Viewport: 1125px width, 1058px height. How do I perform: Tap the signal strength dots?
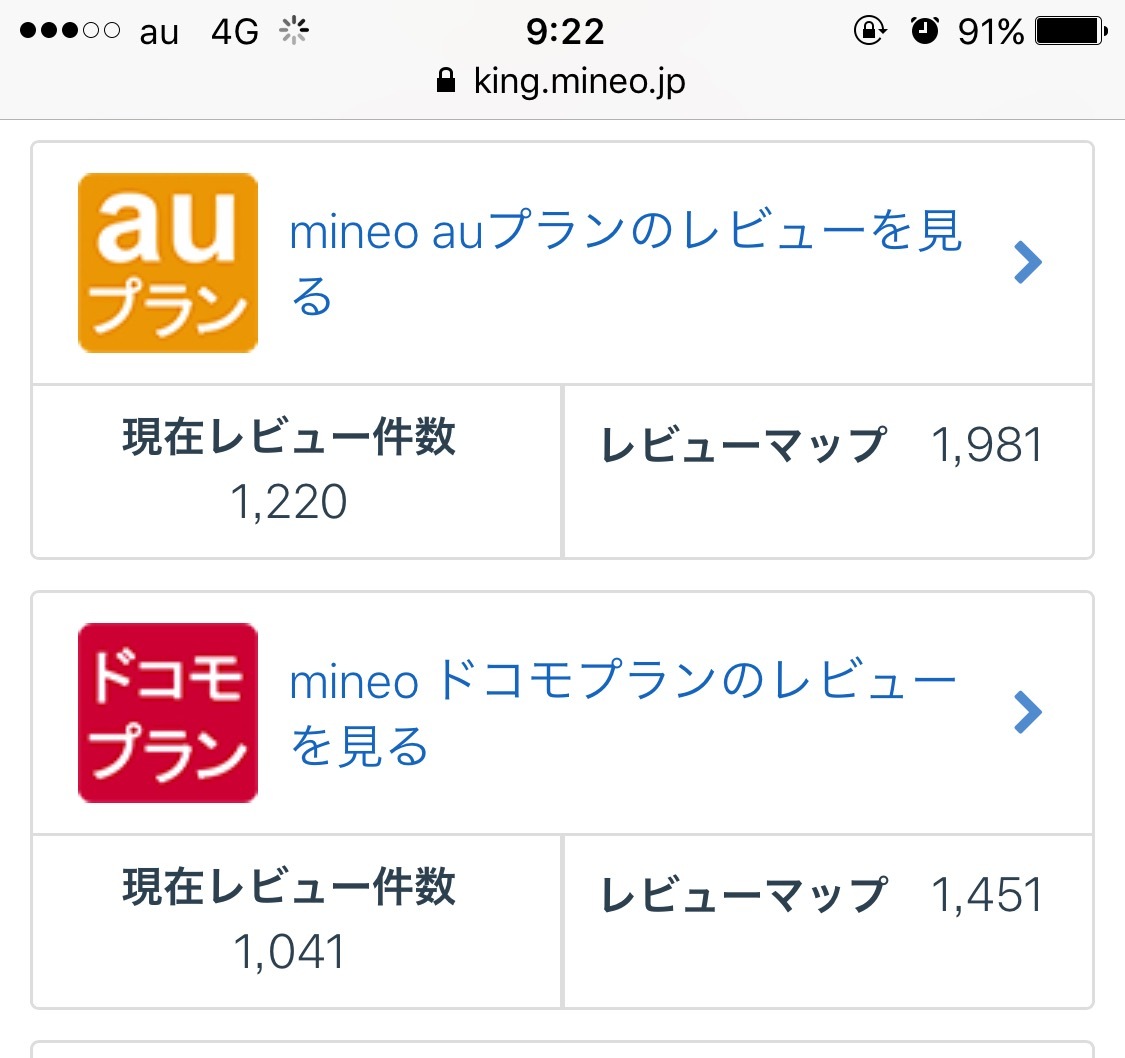70,32
